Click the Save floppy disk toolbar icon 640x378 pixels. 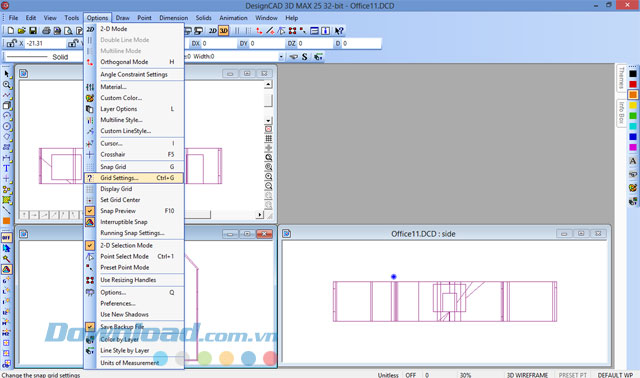click(33, 31)
